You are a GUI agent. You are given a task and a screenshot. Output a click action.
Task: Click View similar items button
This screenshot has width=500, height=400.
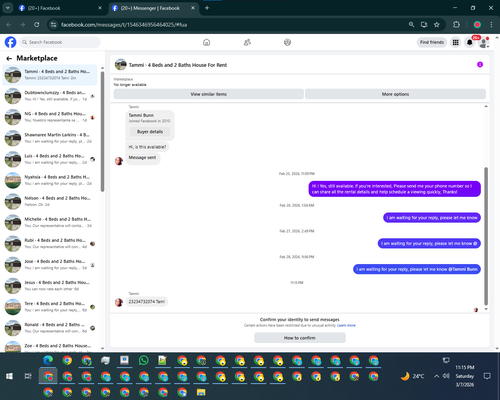click(209, 94)
